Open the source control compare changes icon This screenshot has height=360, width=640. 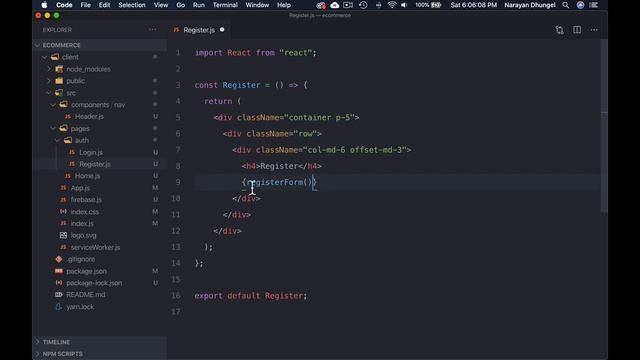559,30
